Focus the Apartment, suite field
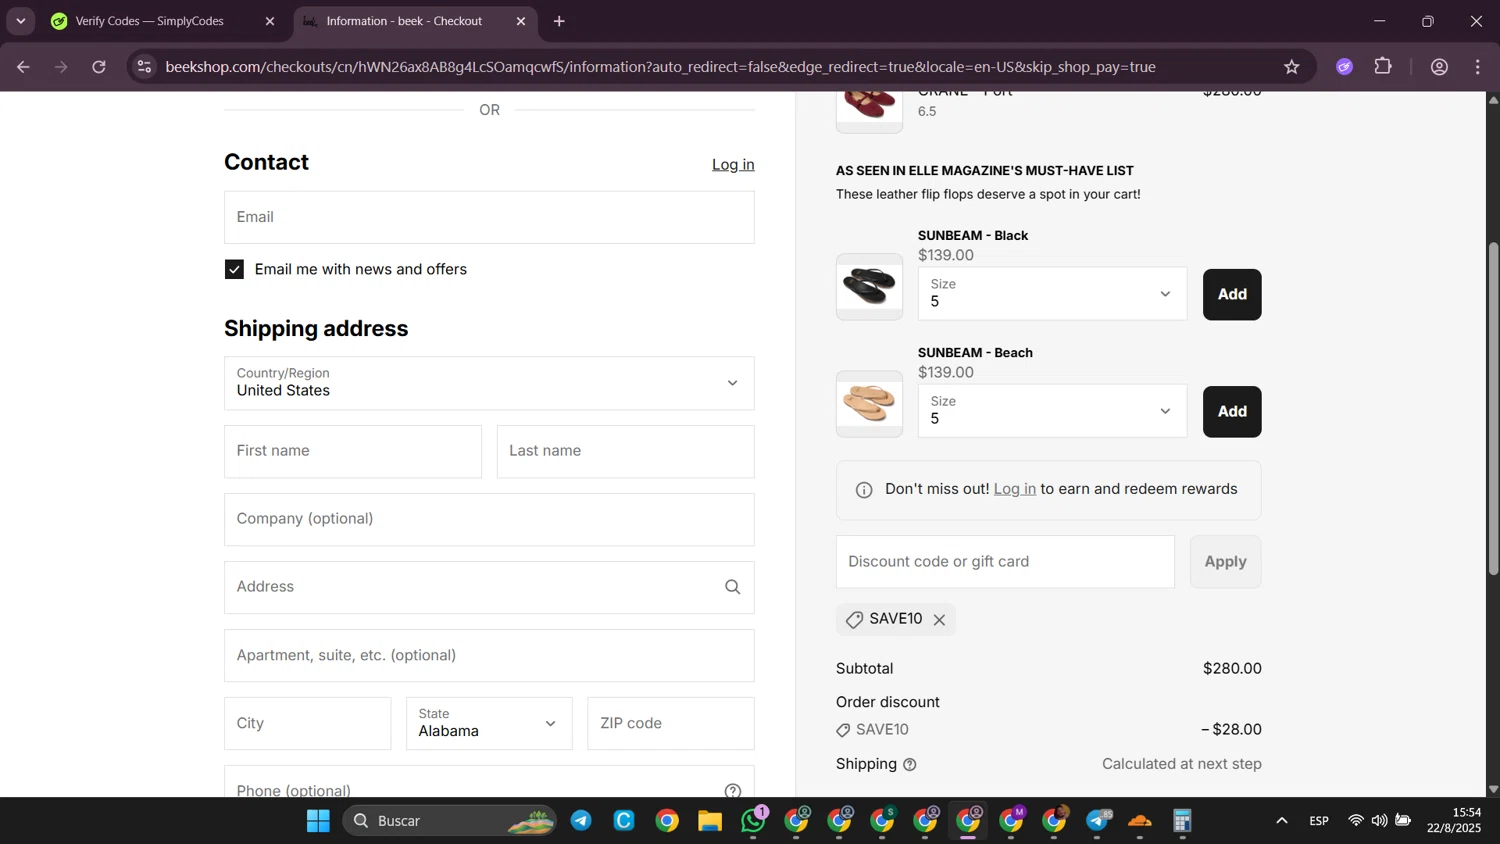The image size is (1500, 844). coord(489,655)
